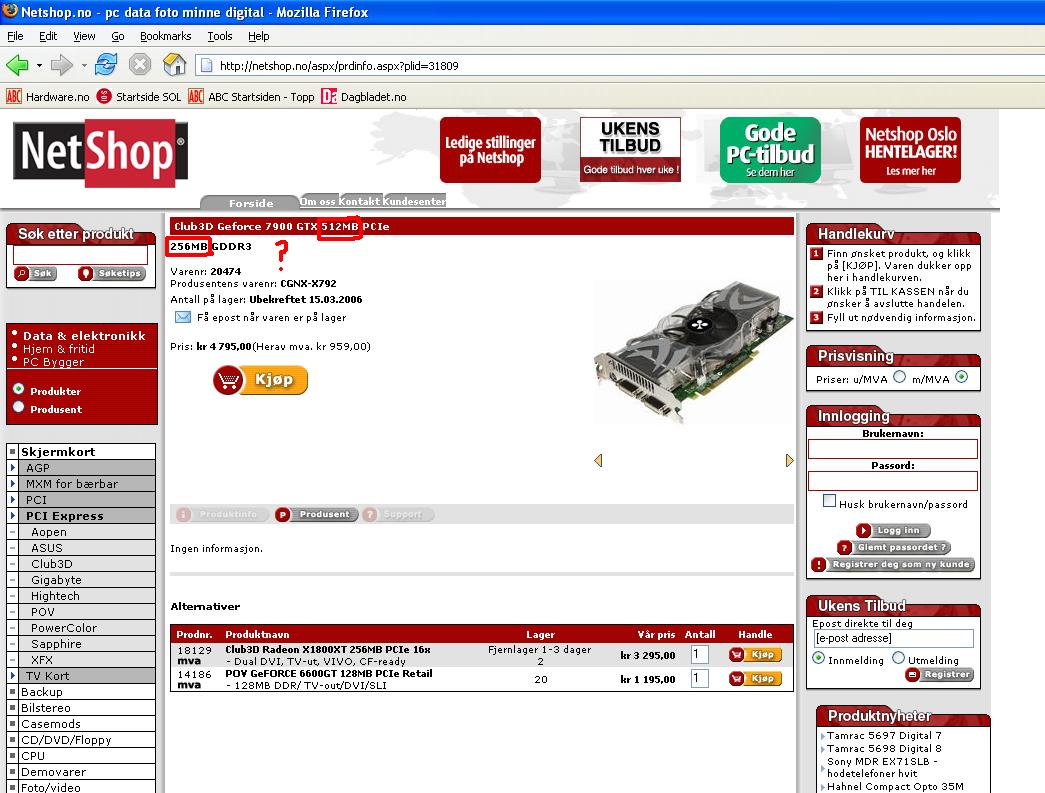Open the Back history dropdown arrow
1045x793 pixels.
click(39, 65)
